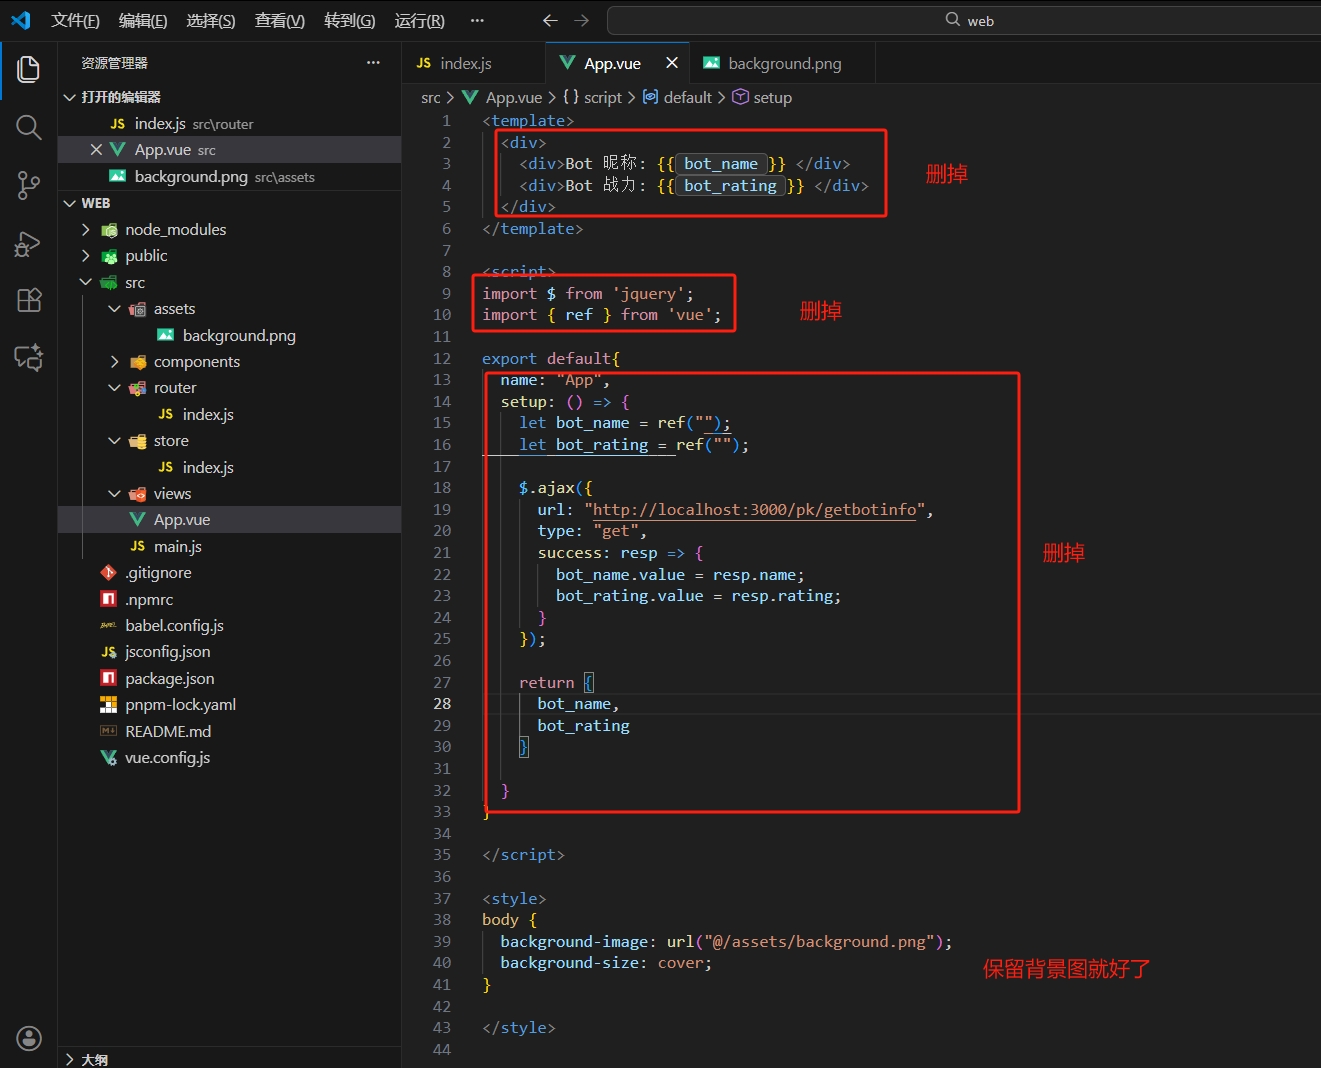Screen dimensions: 1321x1068
Task: Open the Explorer view in activity bar
Action: [28, 69]
